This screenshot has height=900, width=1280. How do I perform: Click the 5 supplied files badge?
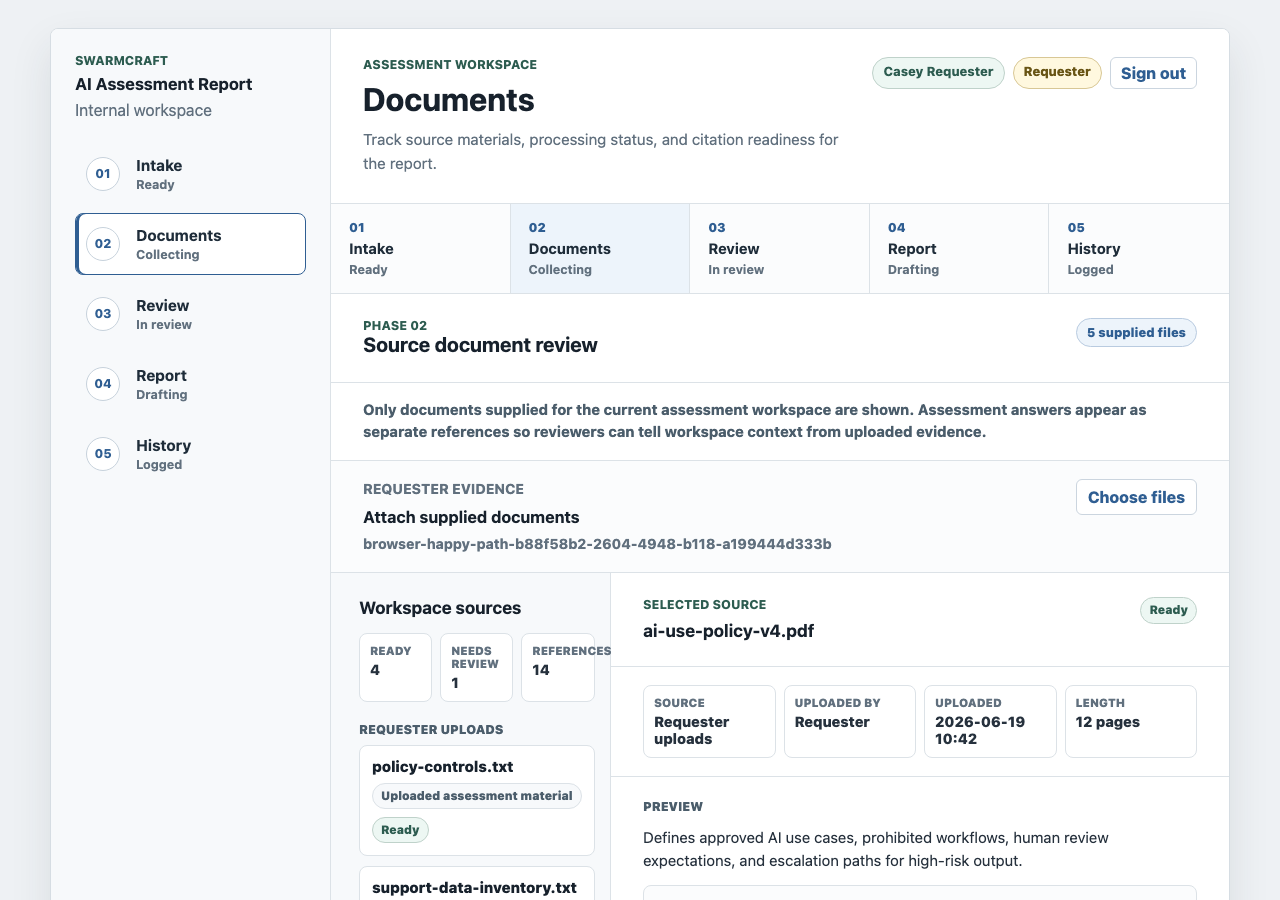coord(1136,333)
